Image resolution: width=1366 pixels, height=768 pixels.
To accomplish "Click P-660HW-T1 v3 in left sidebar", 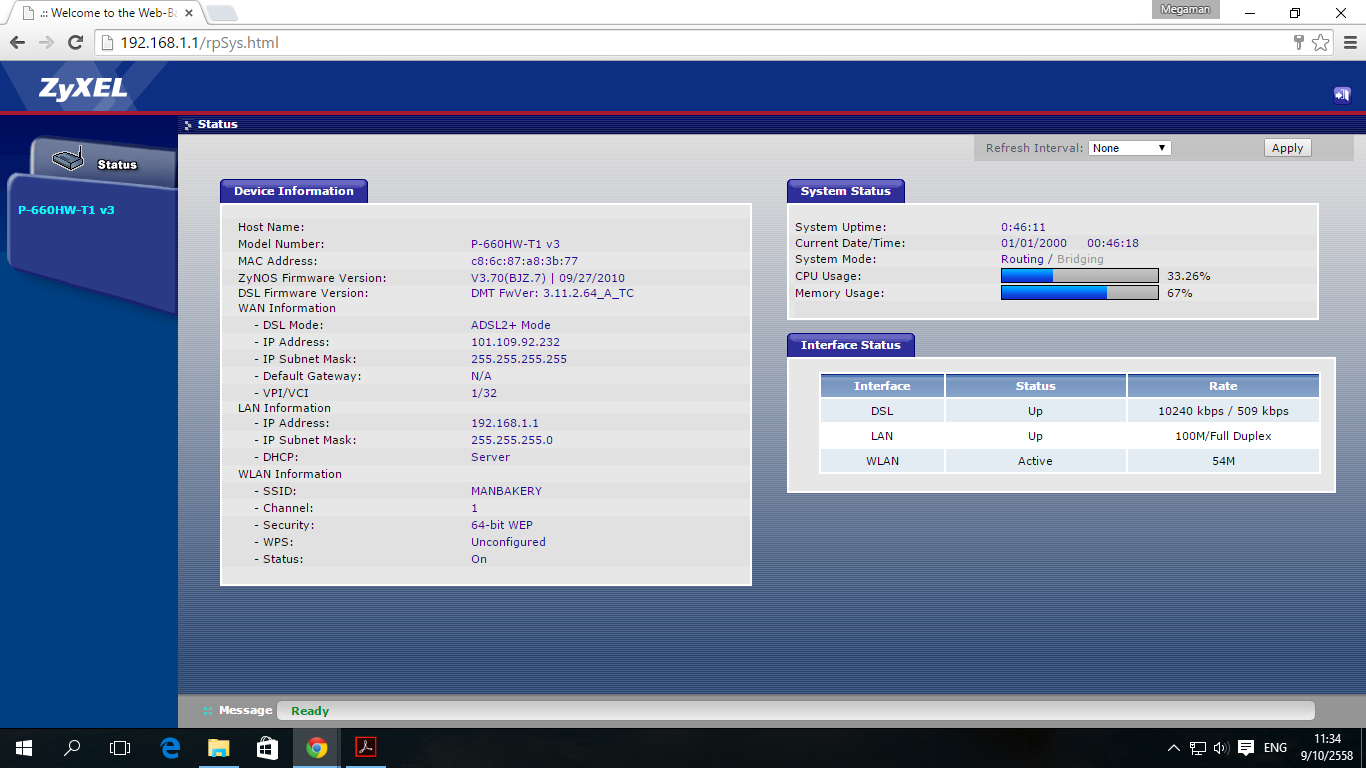I will pyautogui.click(x=66, y=211).
